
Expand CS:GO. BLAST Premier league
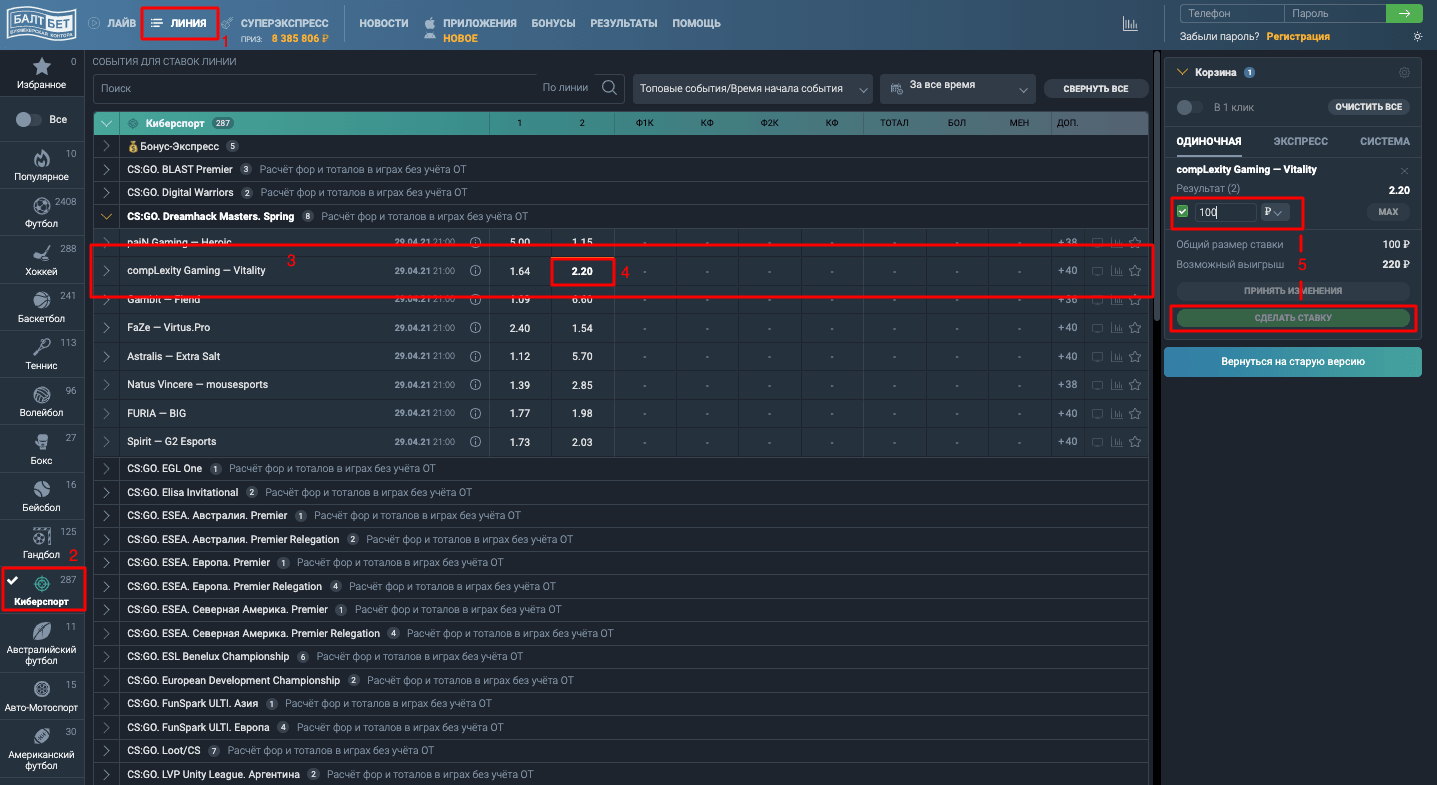pos(107,169)
